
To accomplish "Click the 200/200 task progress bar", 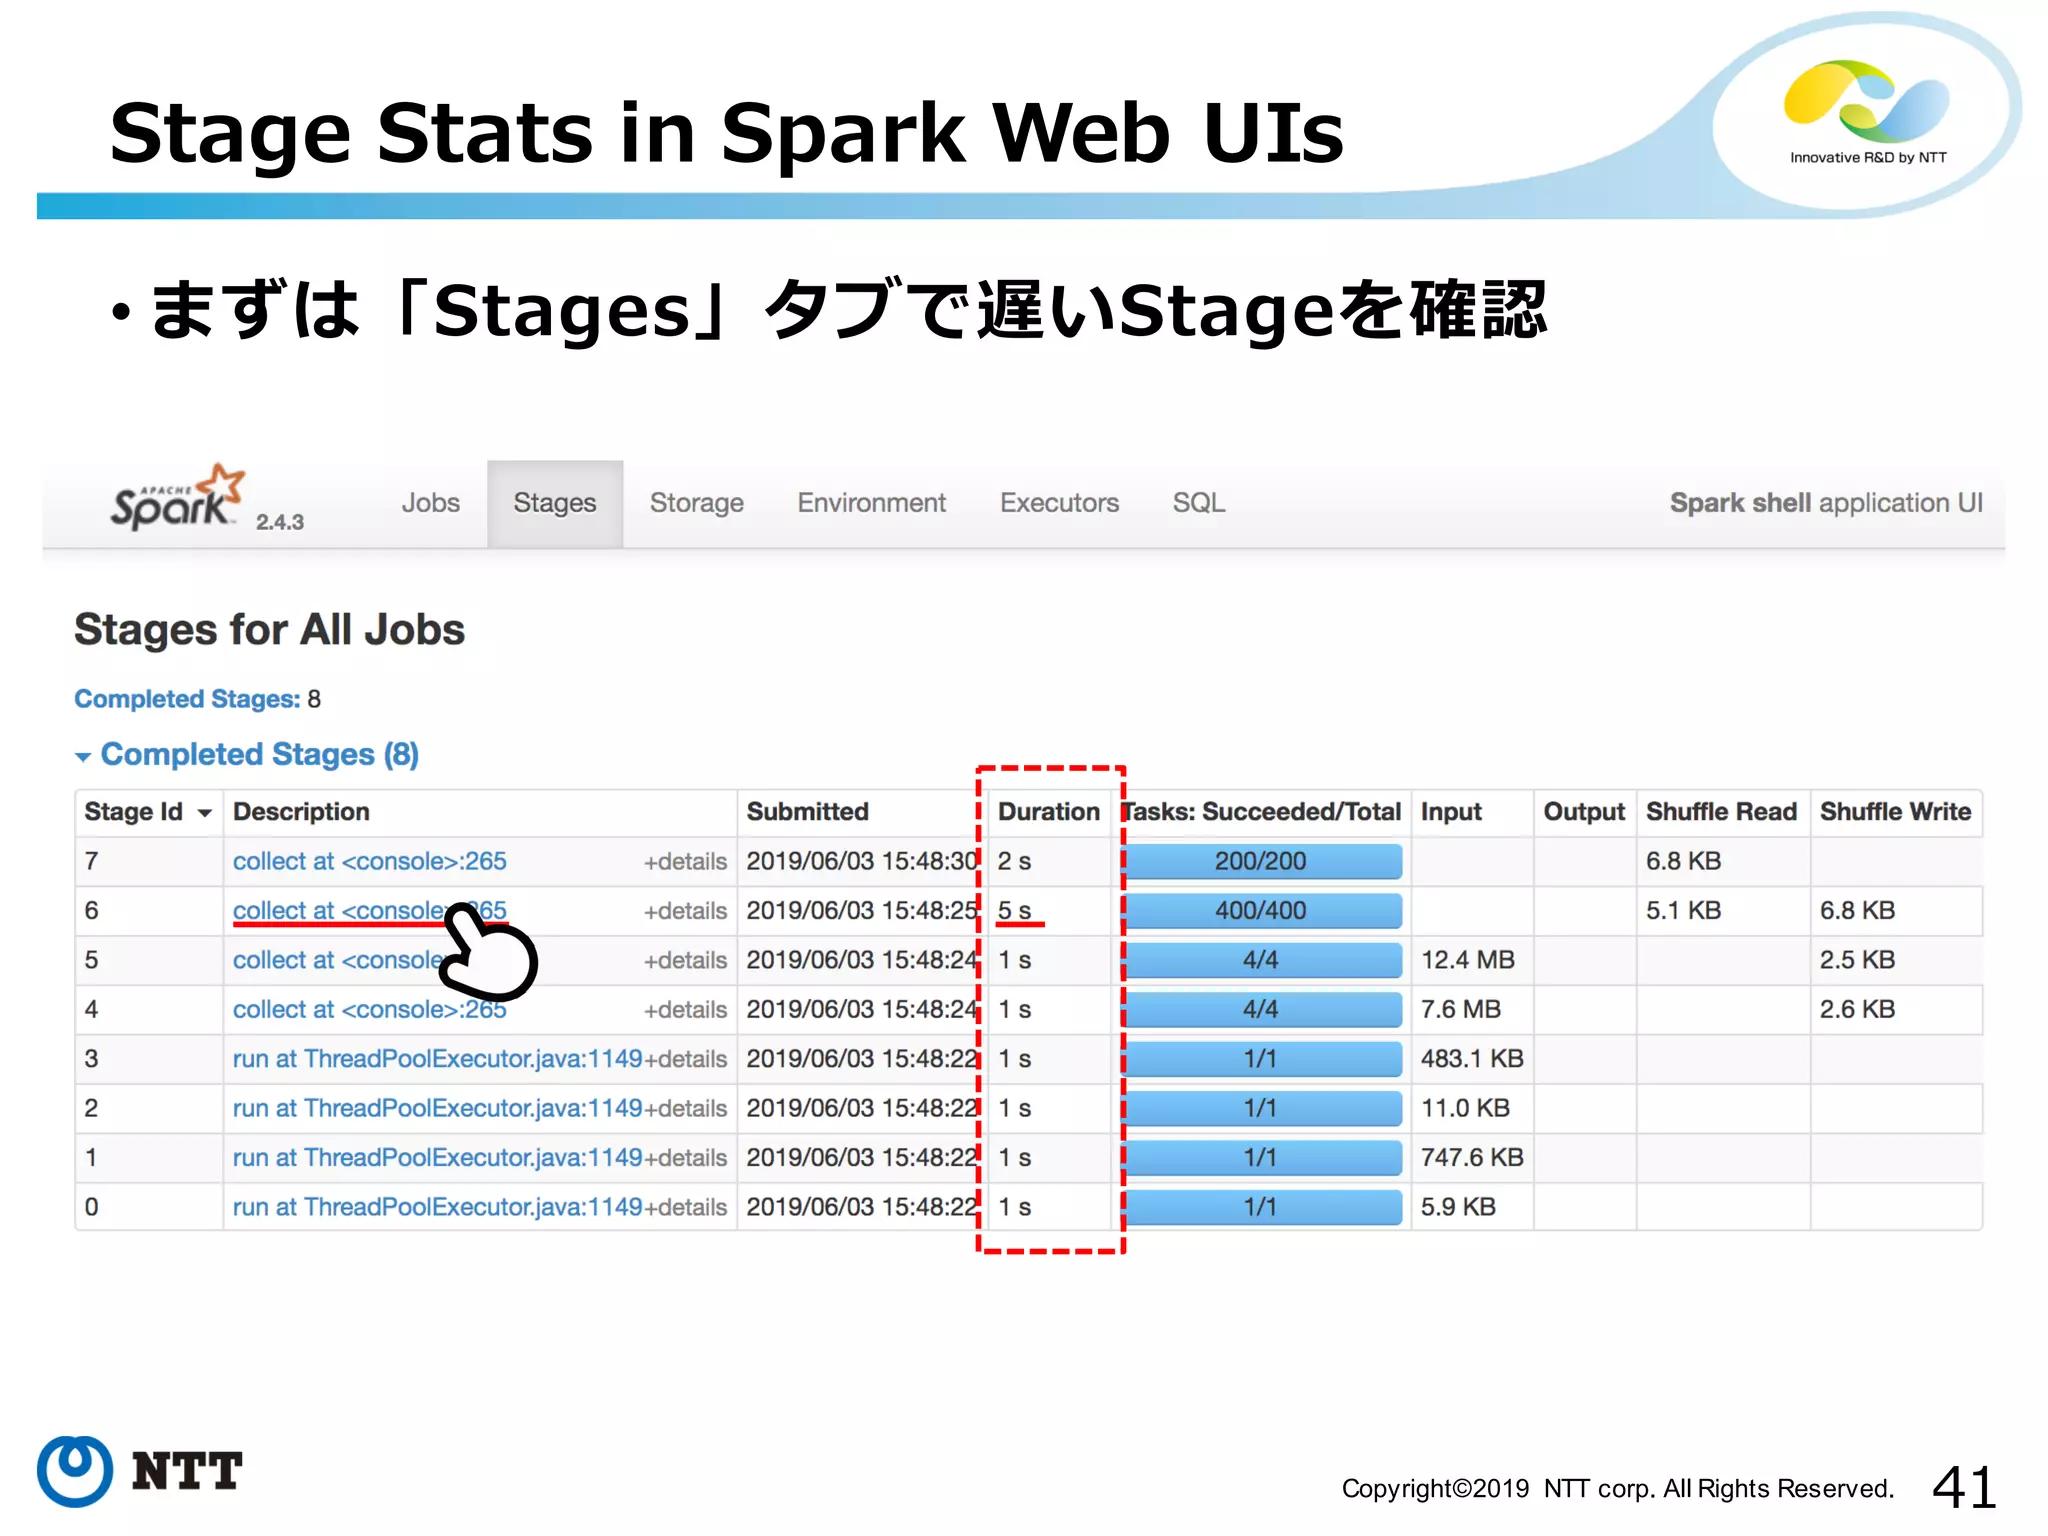I will tap(1260, 862).
